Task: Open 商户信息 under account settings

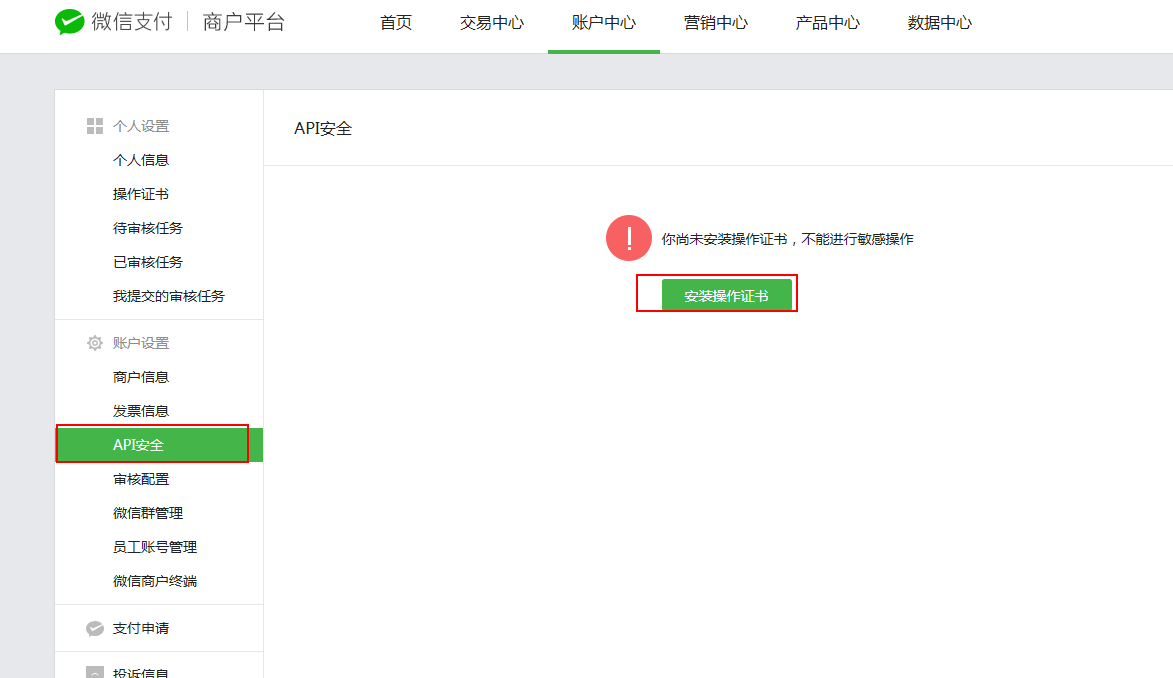Action: [x=141, y=377]
